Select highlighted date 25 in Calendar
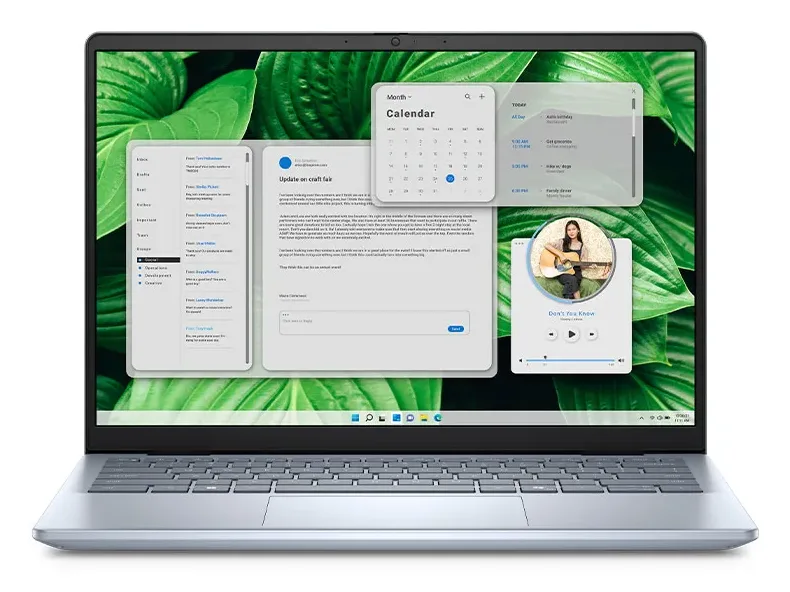 point(450,178)
